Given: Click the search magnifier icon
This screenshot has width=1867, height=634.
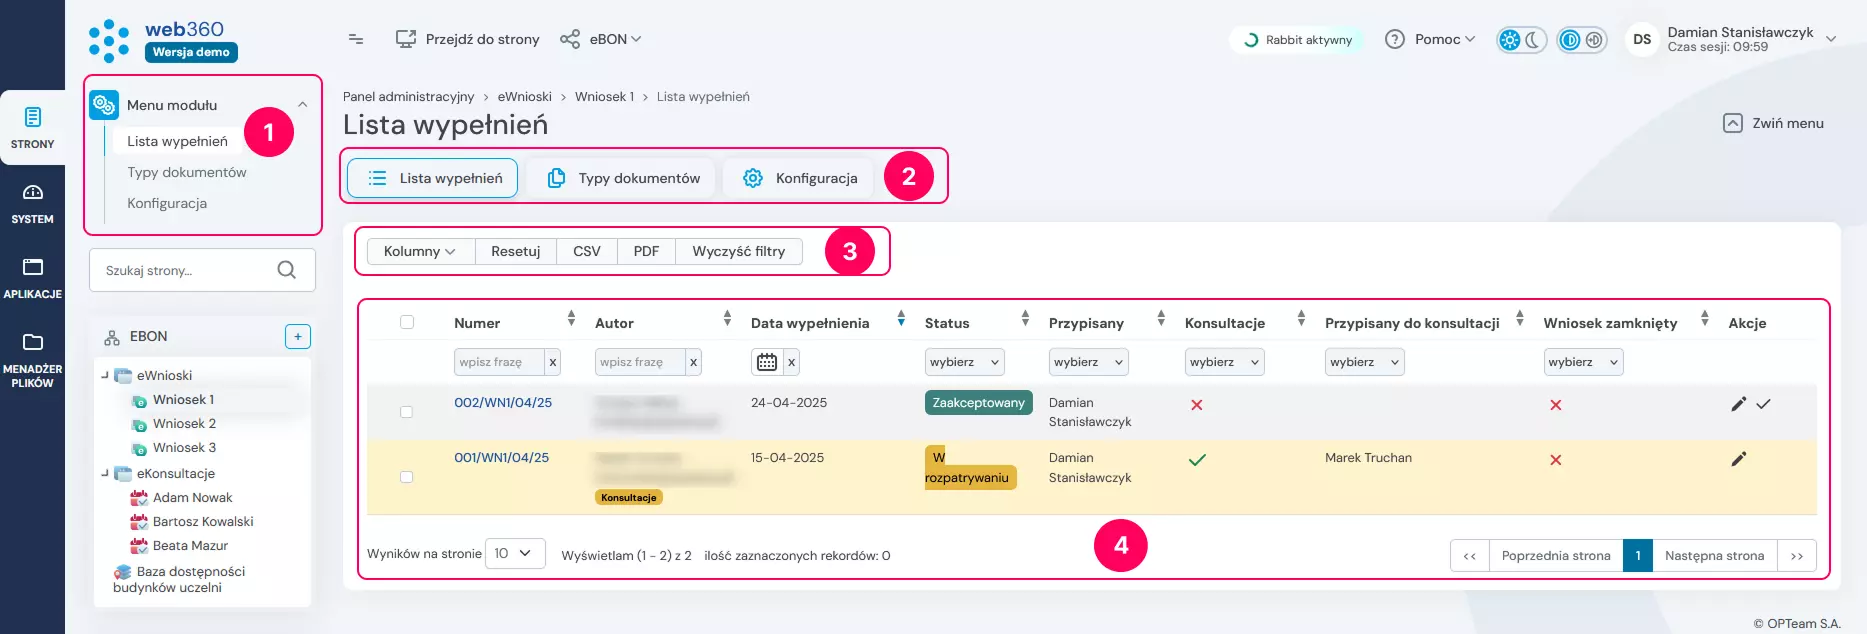Looking at the screenshot, I should coord(286,270).
